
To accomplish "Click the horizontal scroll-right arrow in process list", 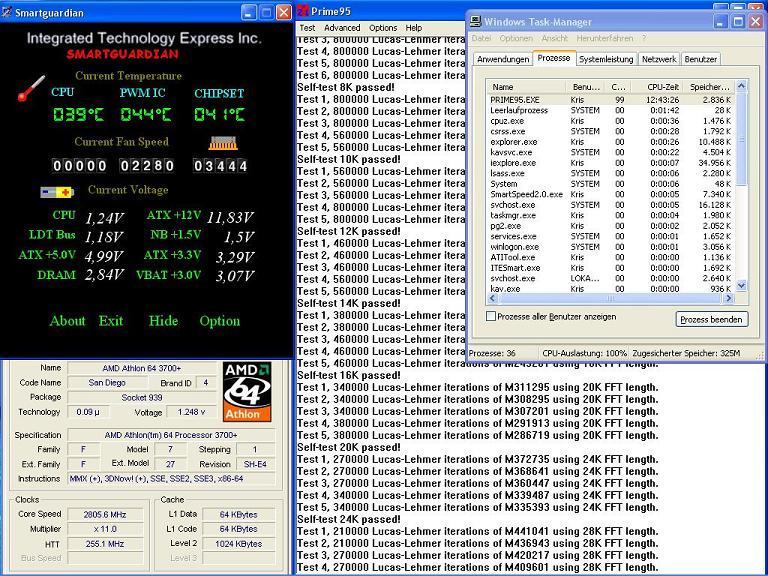I will click(729, 298).
